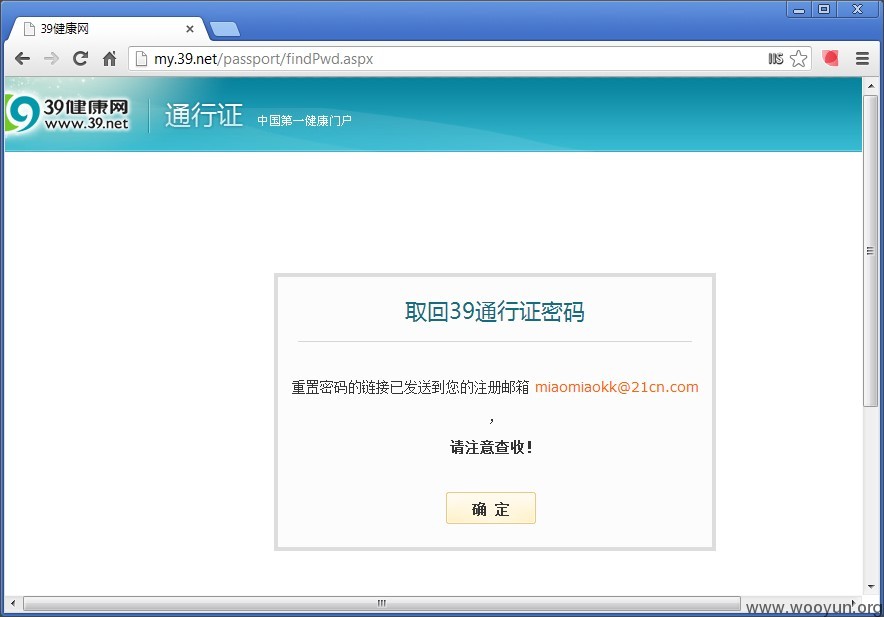Click the scroll up arrow
The height and width of the screenshot is (617, 884).
pyautogui.click(x=870, y=86)
